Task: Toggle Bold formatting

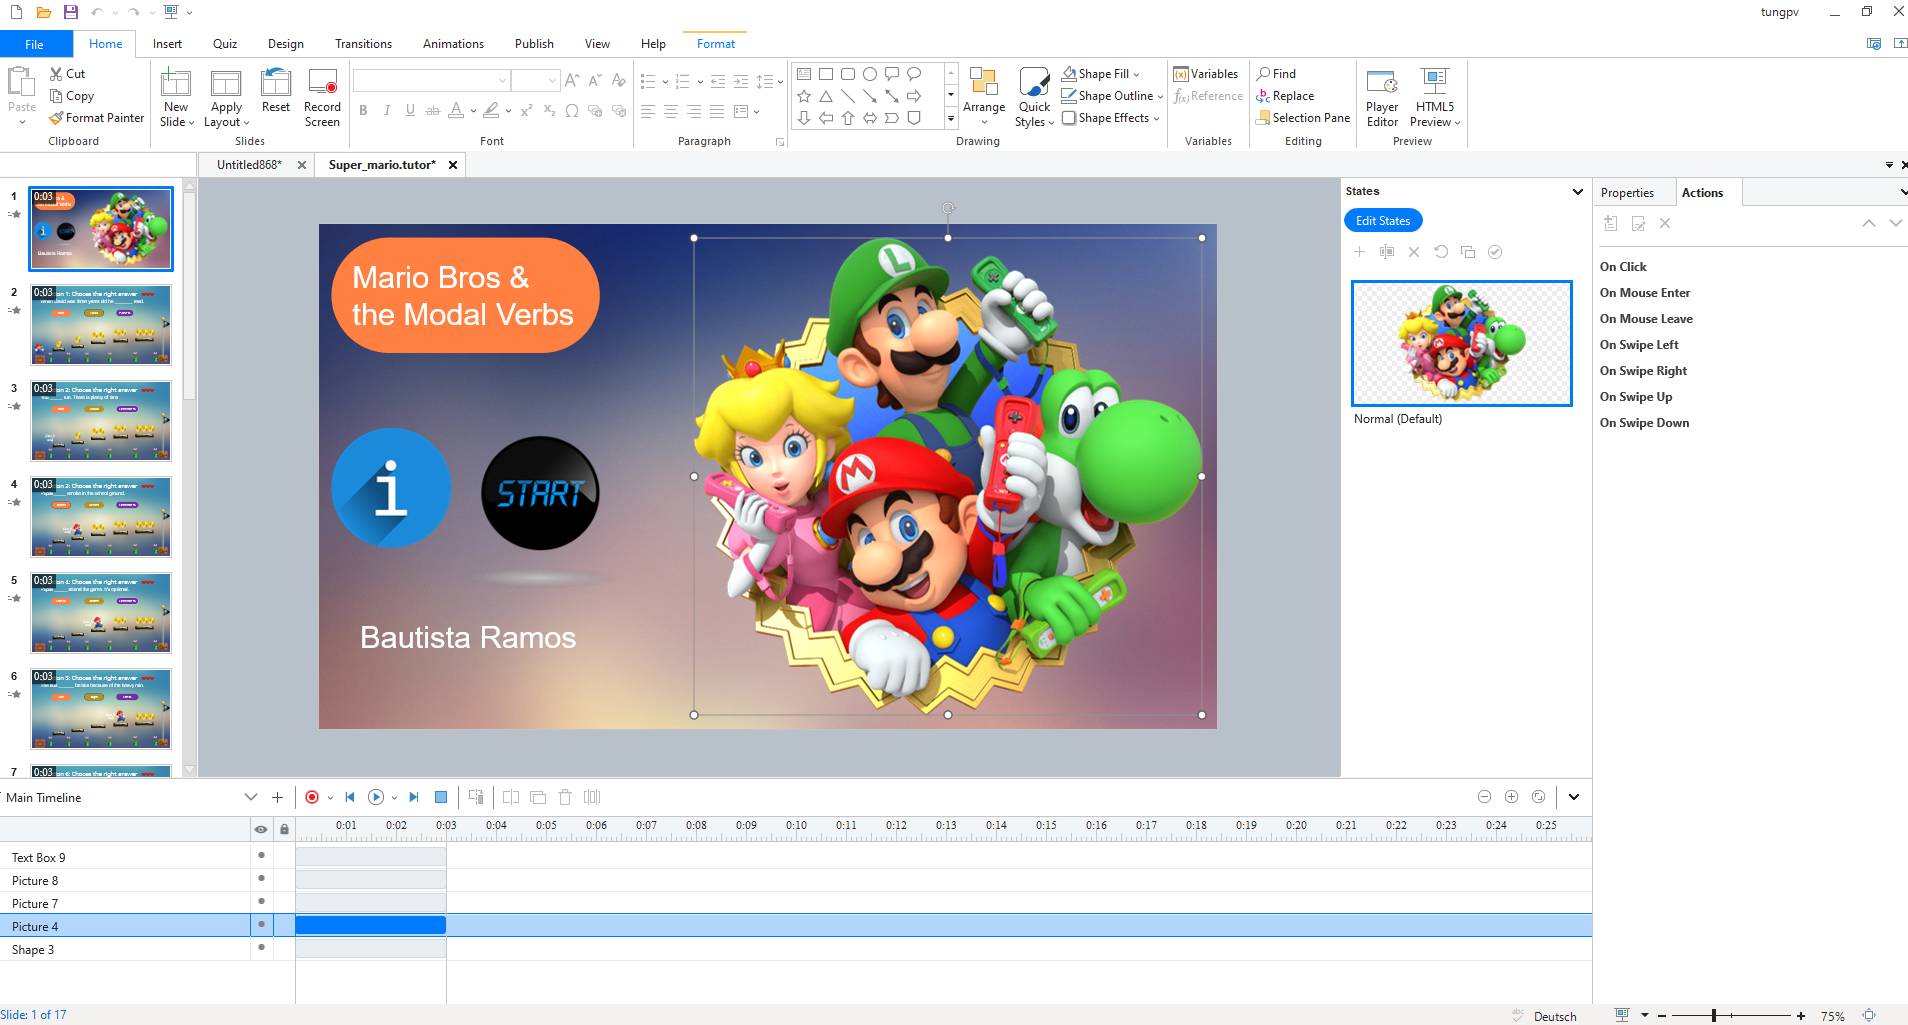Action: [363, 111]
